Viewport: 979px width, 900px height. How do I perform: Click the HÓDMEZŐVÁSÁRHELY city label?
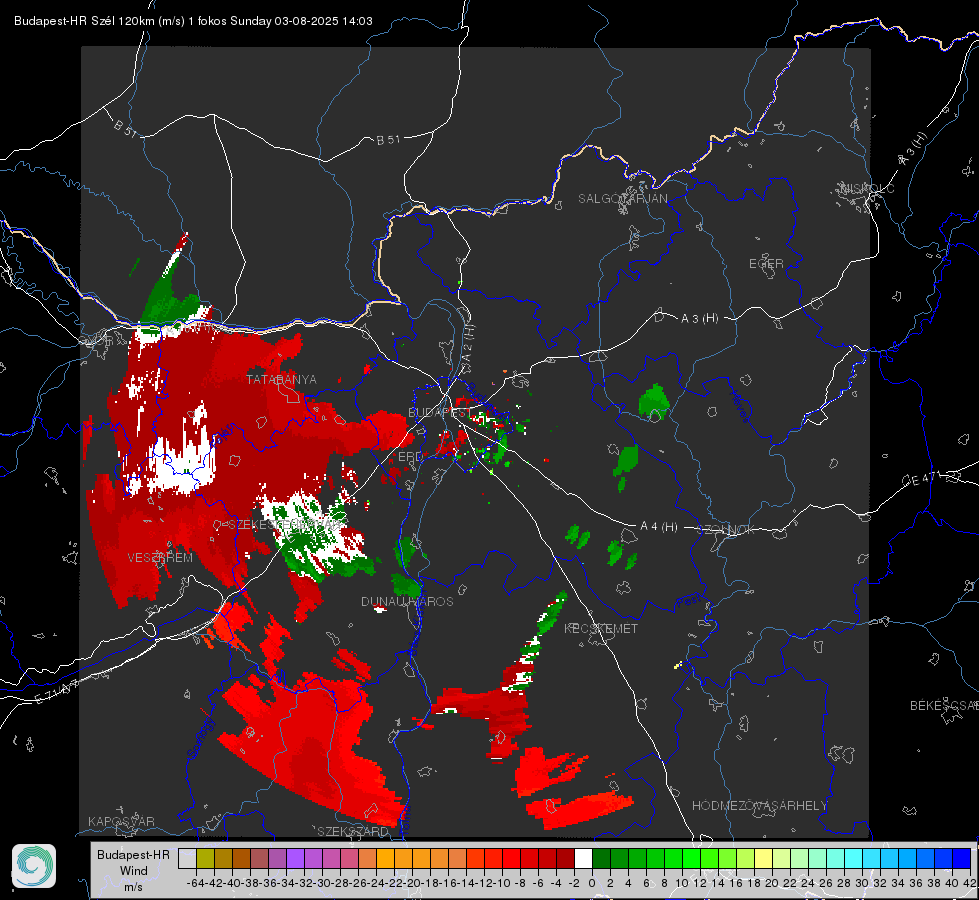pyautogui.click(x=759, y=805)
